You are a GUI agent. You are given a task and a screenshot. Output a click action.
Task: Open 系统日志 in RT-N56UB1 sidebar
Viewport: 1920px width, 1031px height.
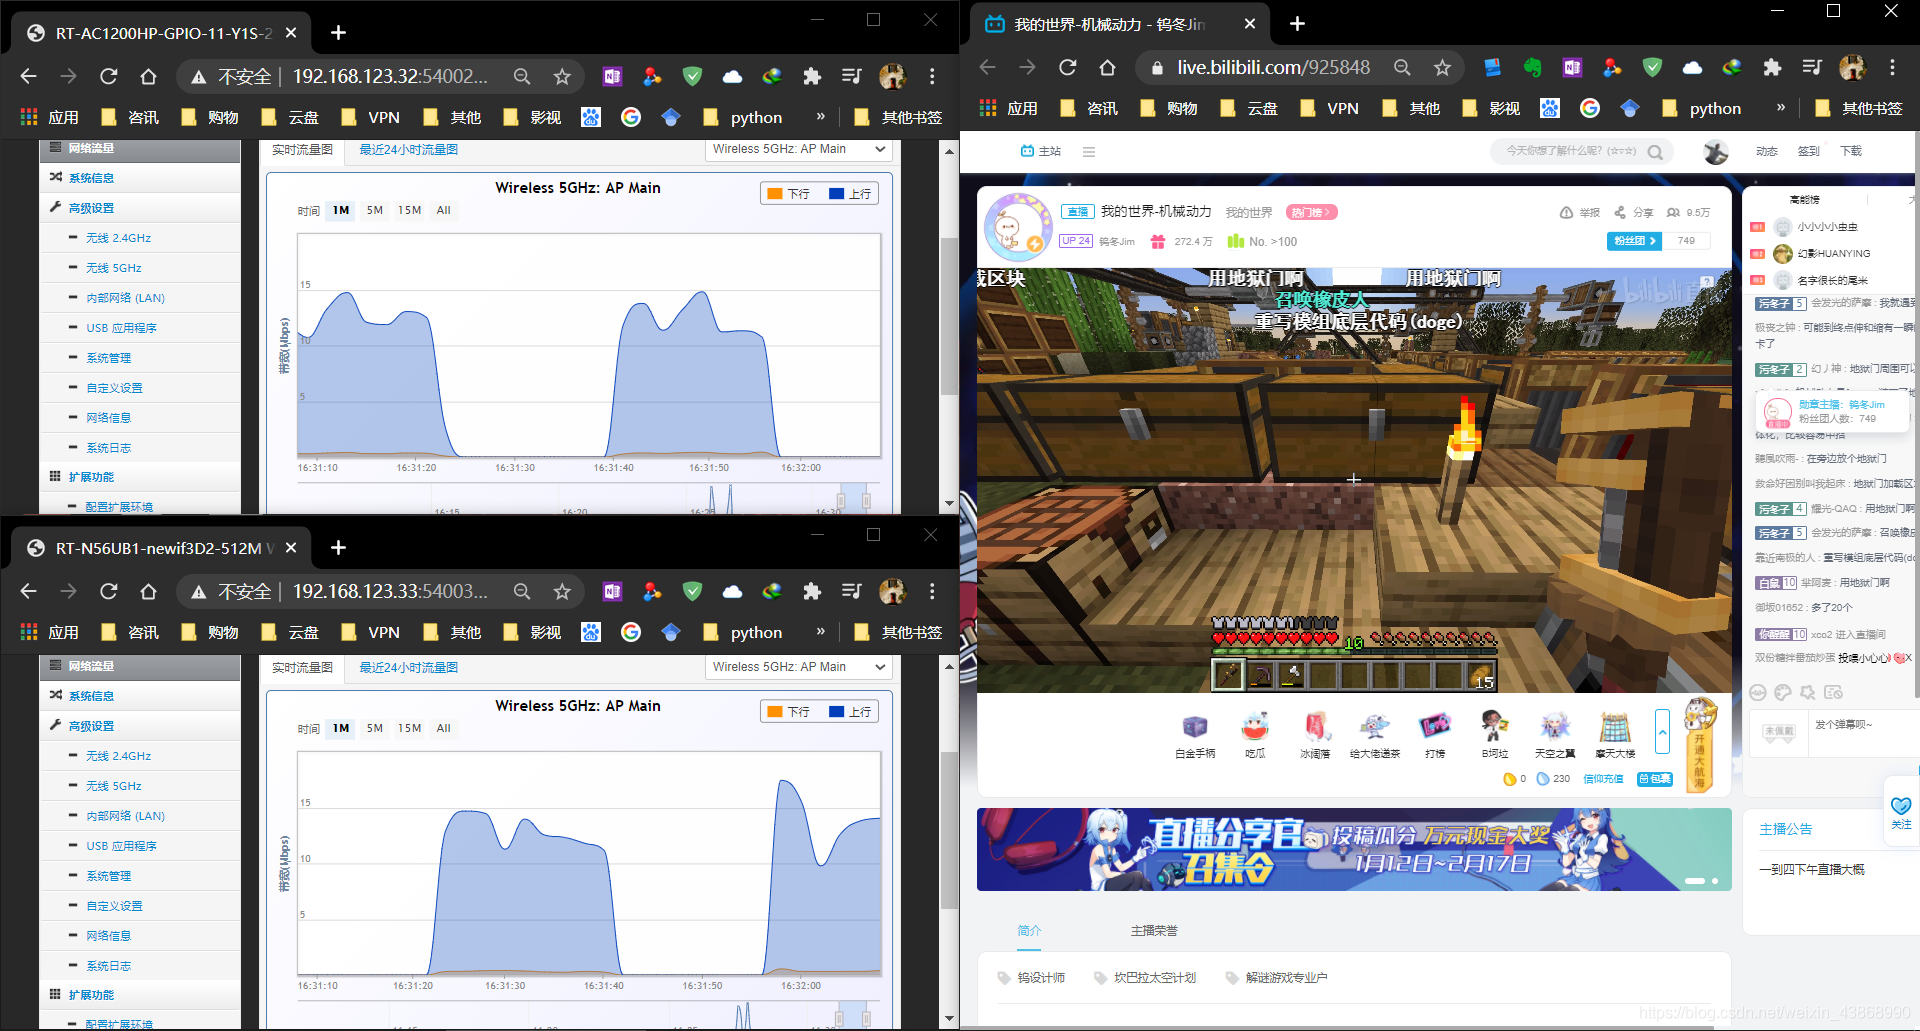tap(108, 966)
